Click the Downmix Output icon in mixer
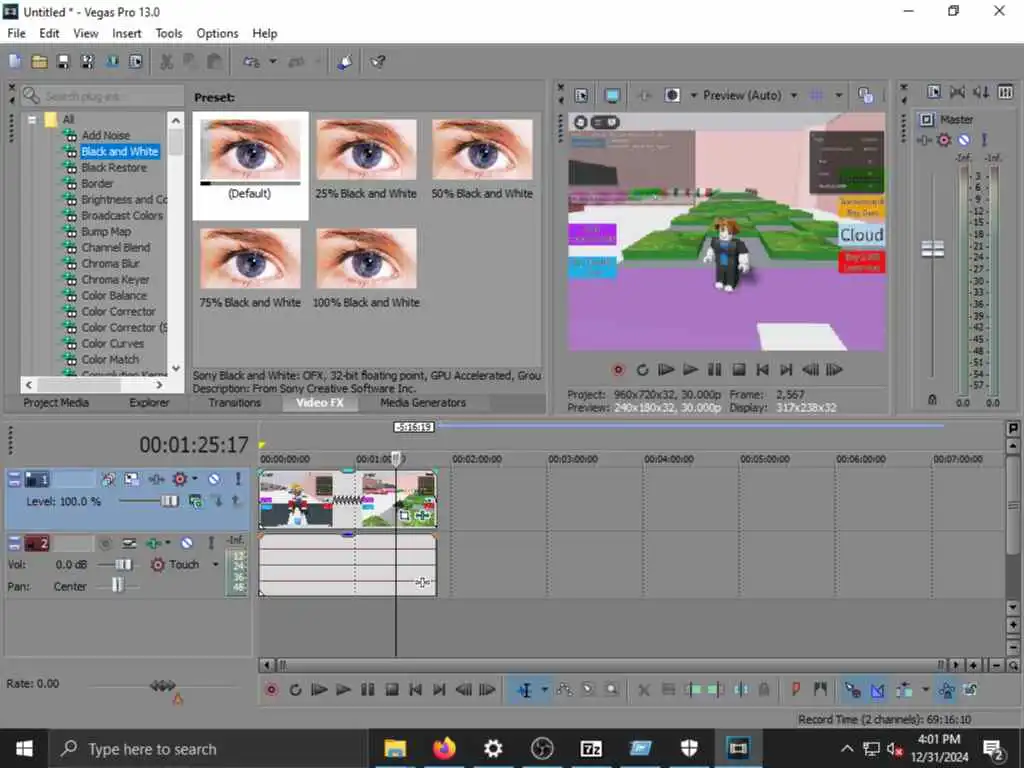The width and height of the screenshot is (1024, 768). point(957,93)
